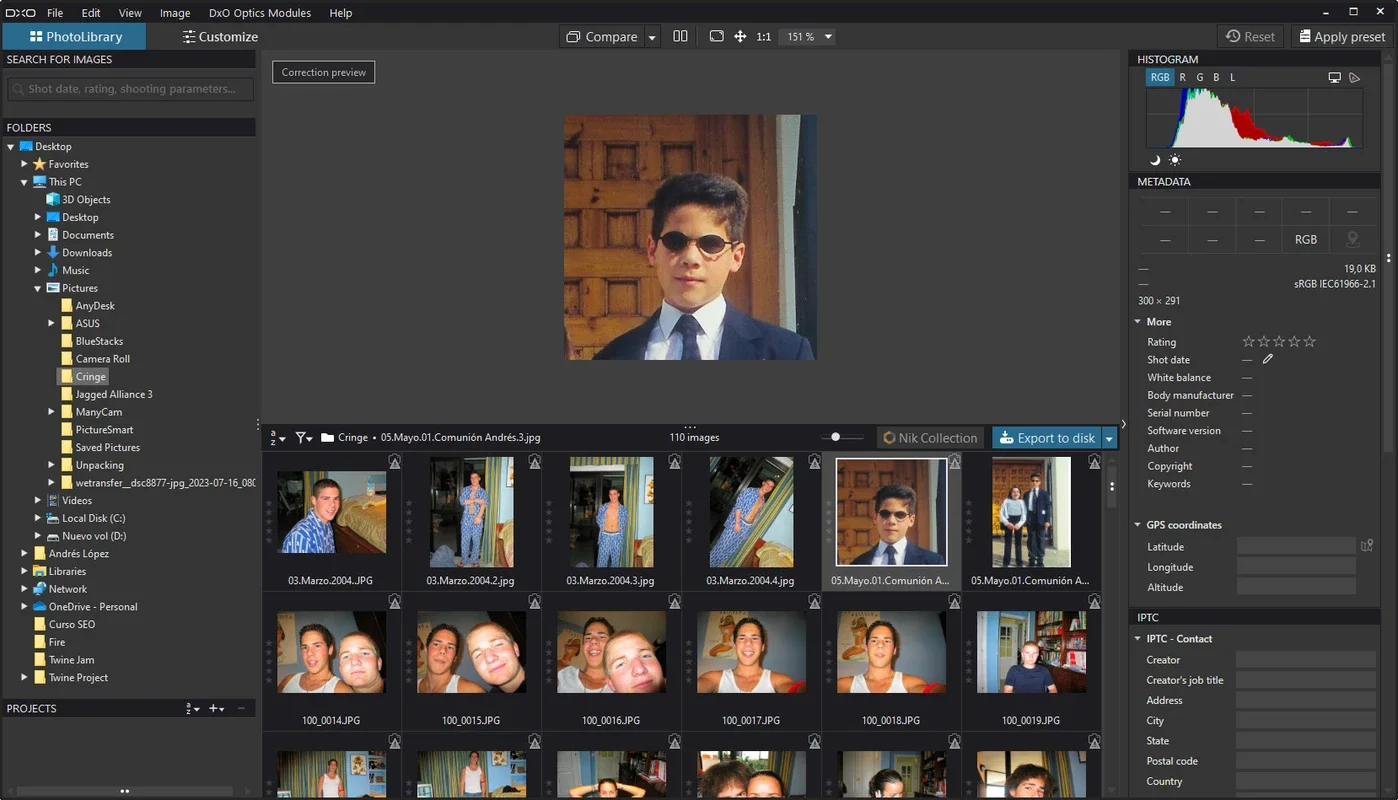Collapse the More metadata section
The height and width of the screenshot is (800, 1398).
[1138, 322]
